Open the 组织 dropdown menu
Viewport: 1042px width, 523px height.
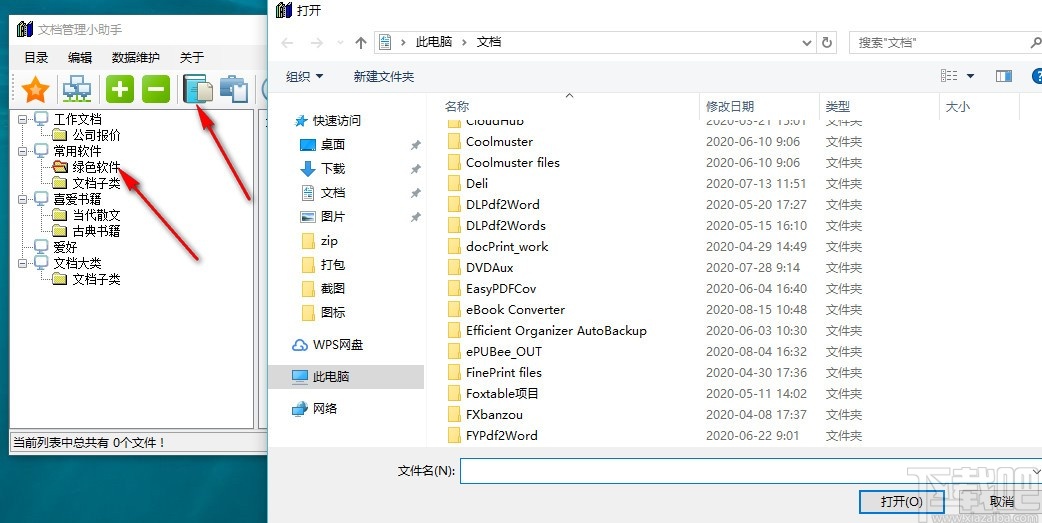click(x=304, y=76)
